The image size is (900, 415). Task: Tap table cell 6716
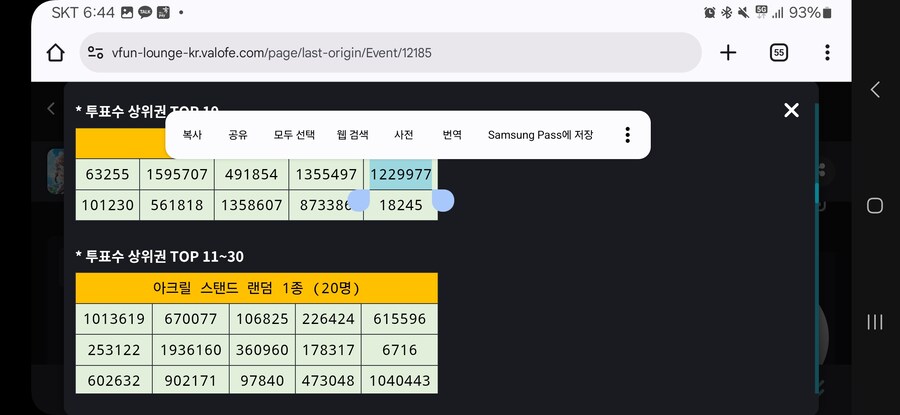399,350
